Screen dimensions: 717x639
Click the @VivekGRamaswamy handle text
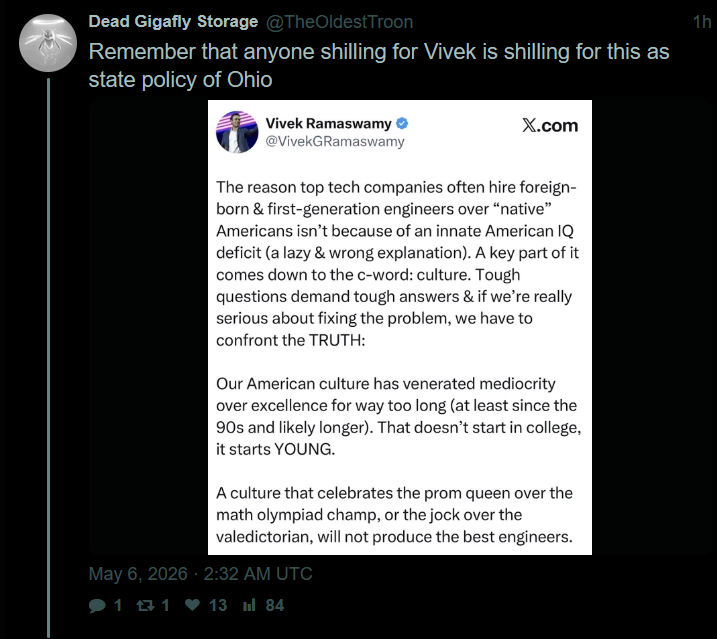pyautogui.click(x=335, y=141)
